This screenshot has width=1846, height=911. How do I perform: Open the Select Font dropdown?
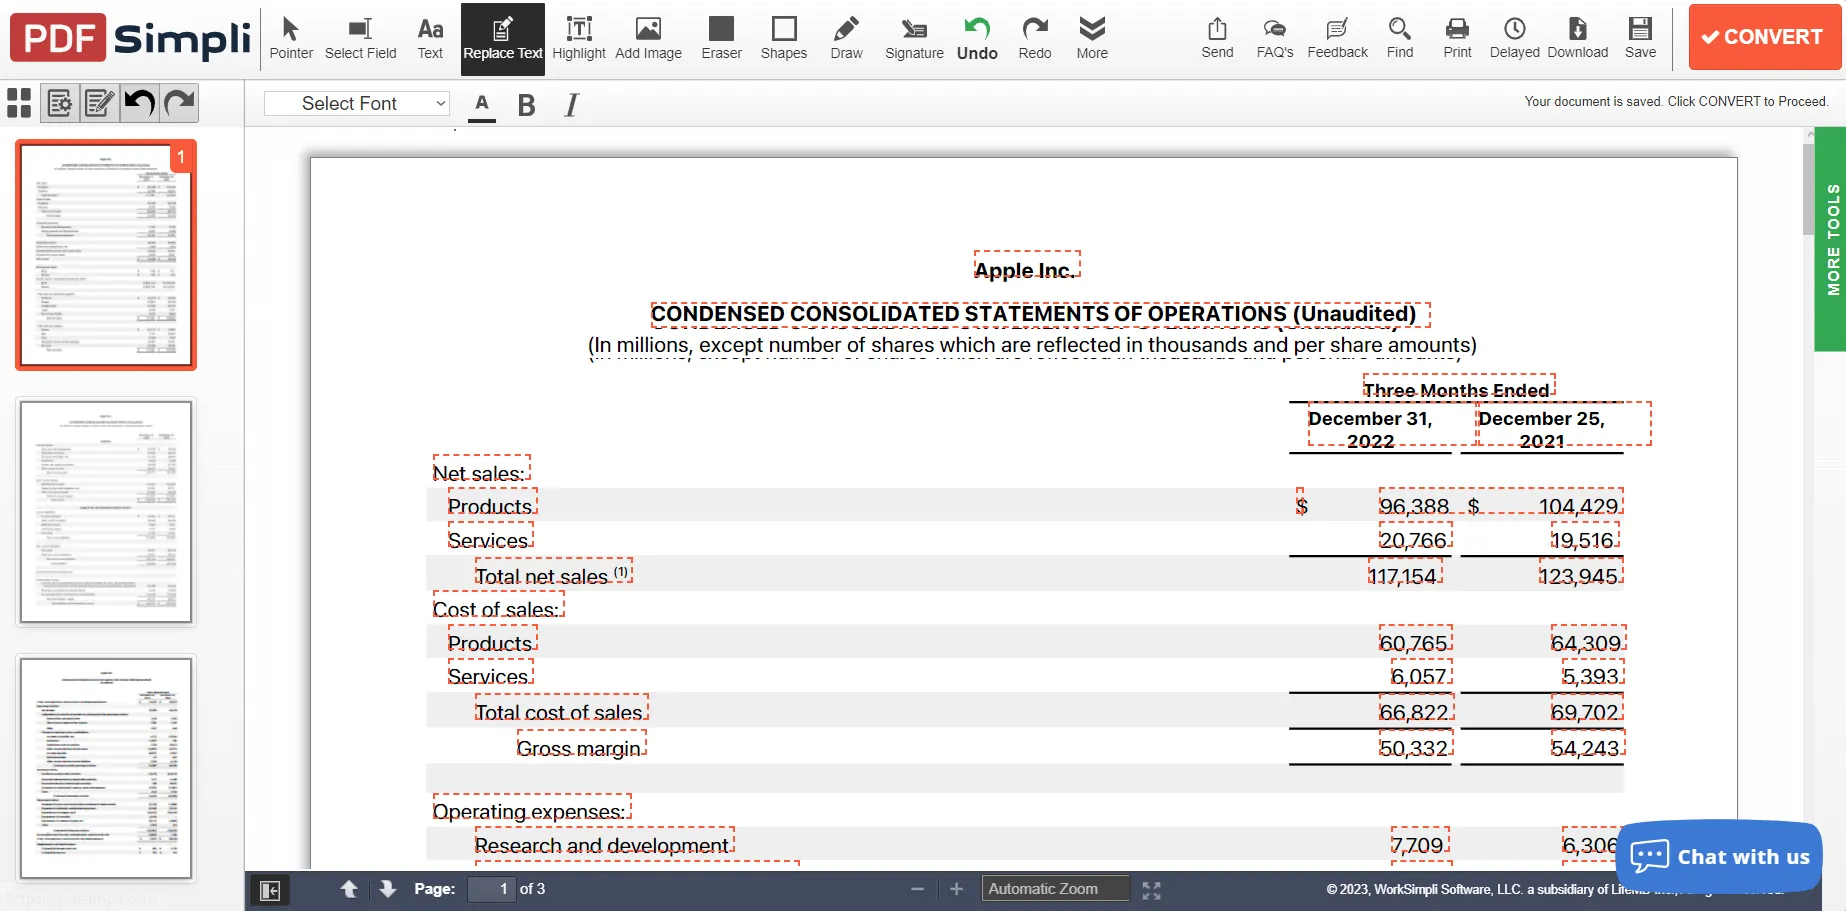(x=357, y=103)
